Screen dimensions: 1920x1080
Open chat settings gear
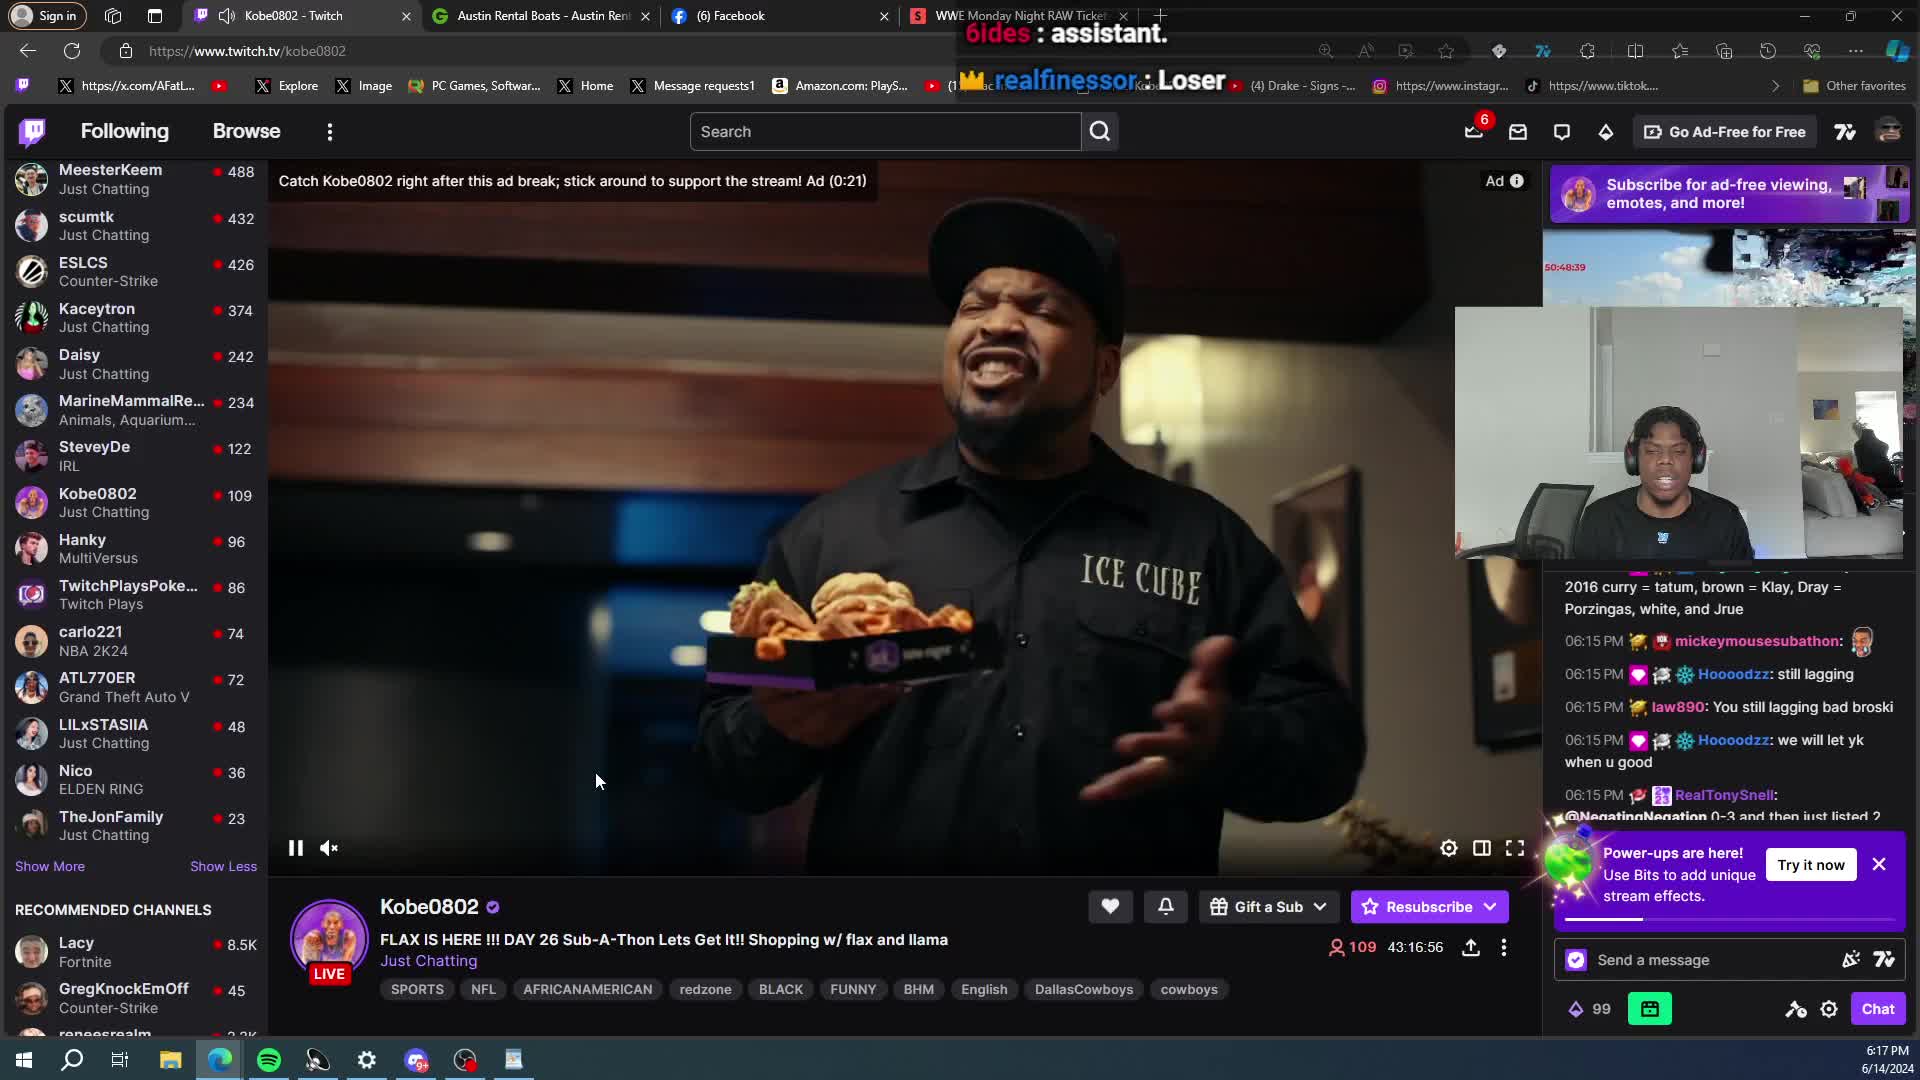click(x=1829, y=1009)
